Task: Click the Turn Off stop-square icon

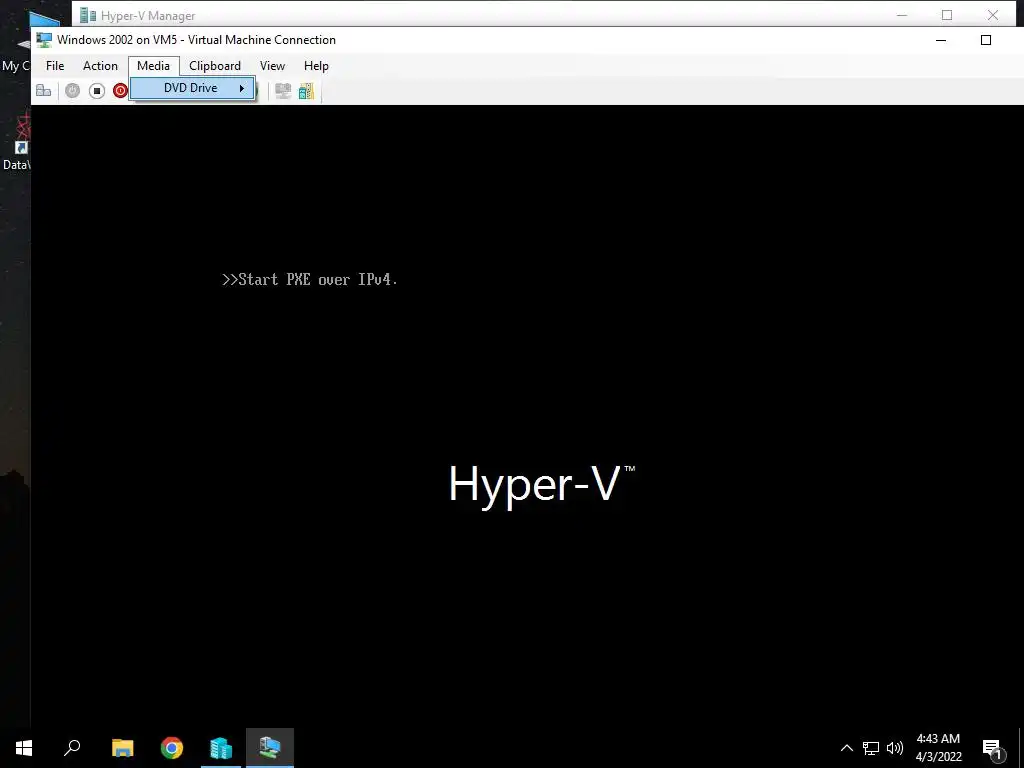Action: point(97,91)
